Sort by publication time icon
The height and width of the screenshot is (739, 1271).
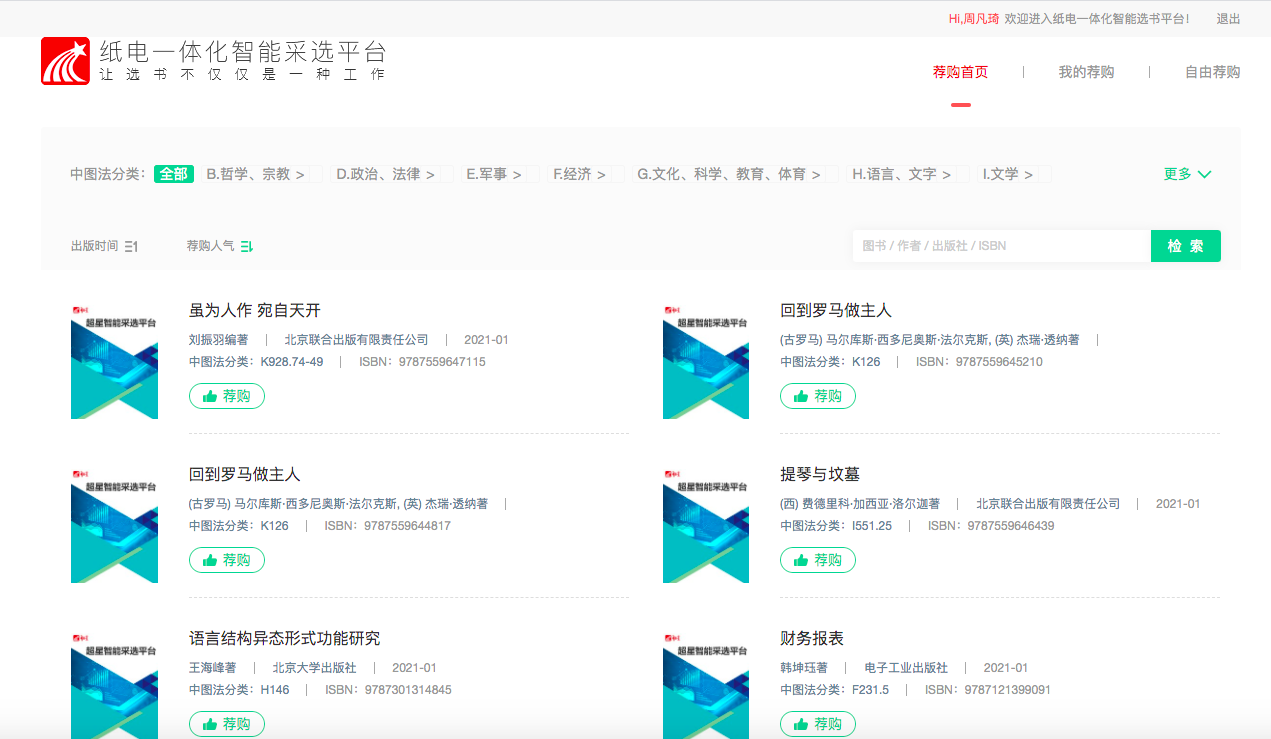[131, 246]
